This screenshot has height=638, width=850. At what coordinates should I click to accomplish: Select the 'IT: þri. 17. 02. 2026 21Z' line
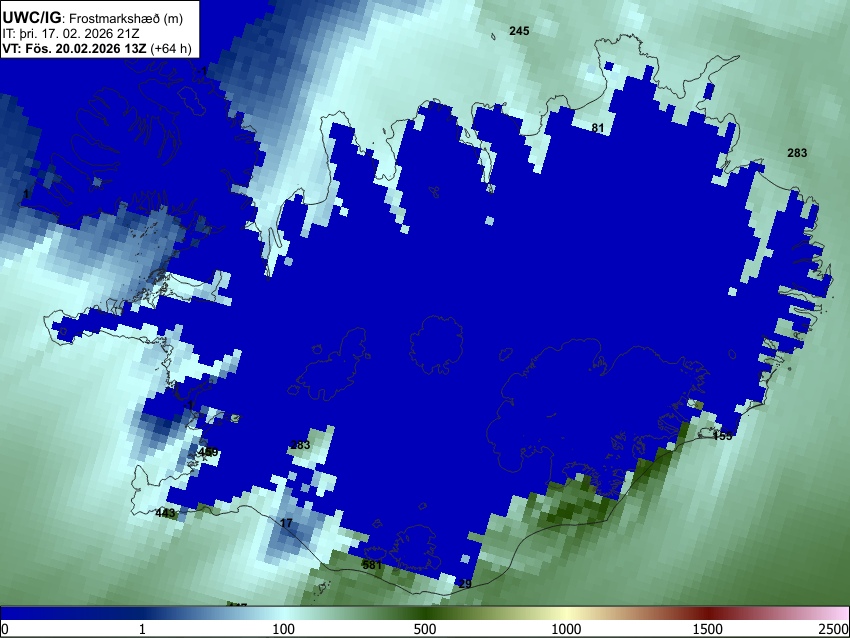(x=70, y=34)
